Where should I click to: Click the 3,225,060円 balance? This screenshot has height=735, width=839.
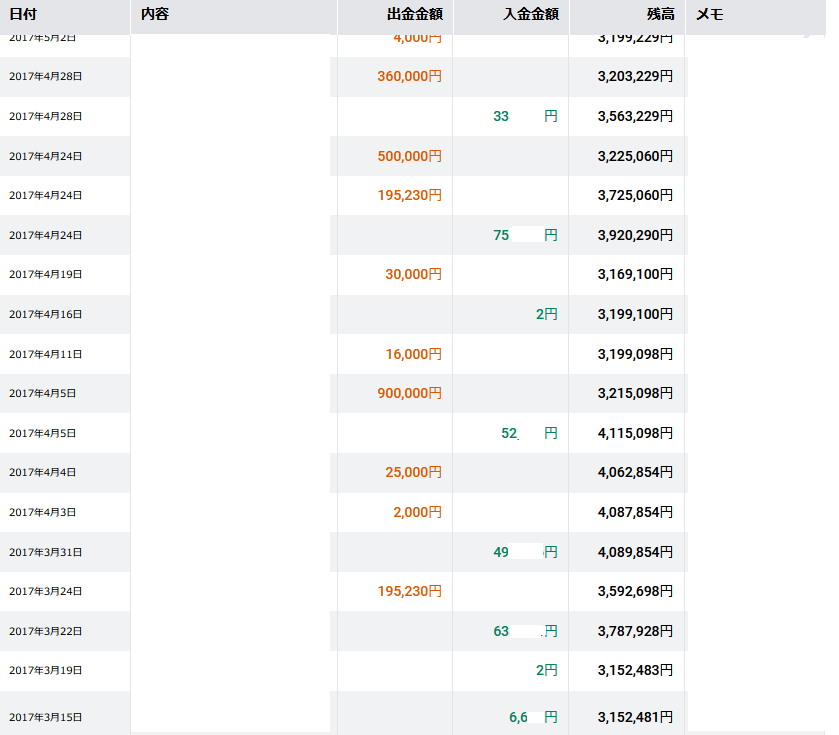pos(635,156)
